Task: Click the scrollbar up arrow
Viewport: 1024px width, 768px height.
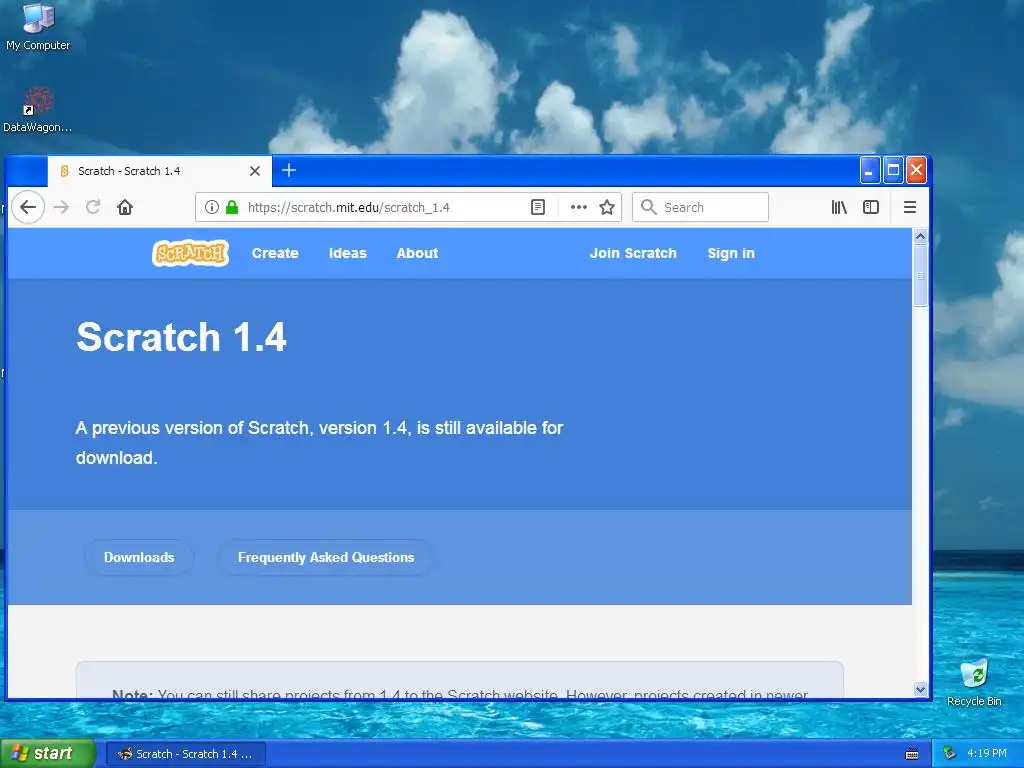Action: (x=920, y=236)
